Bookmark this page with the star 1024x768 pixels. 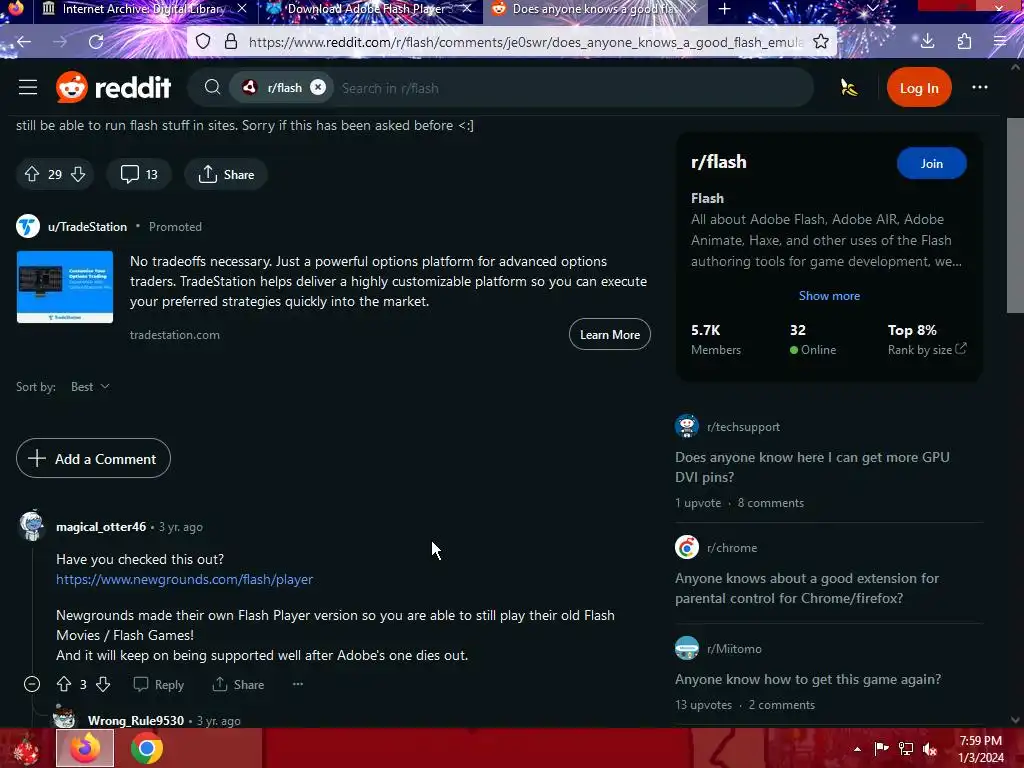(x=821, y=42)
